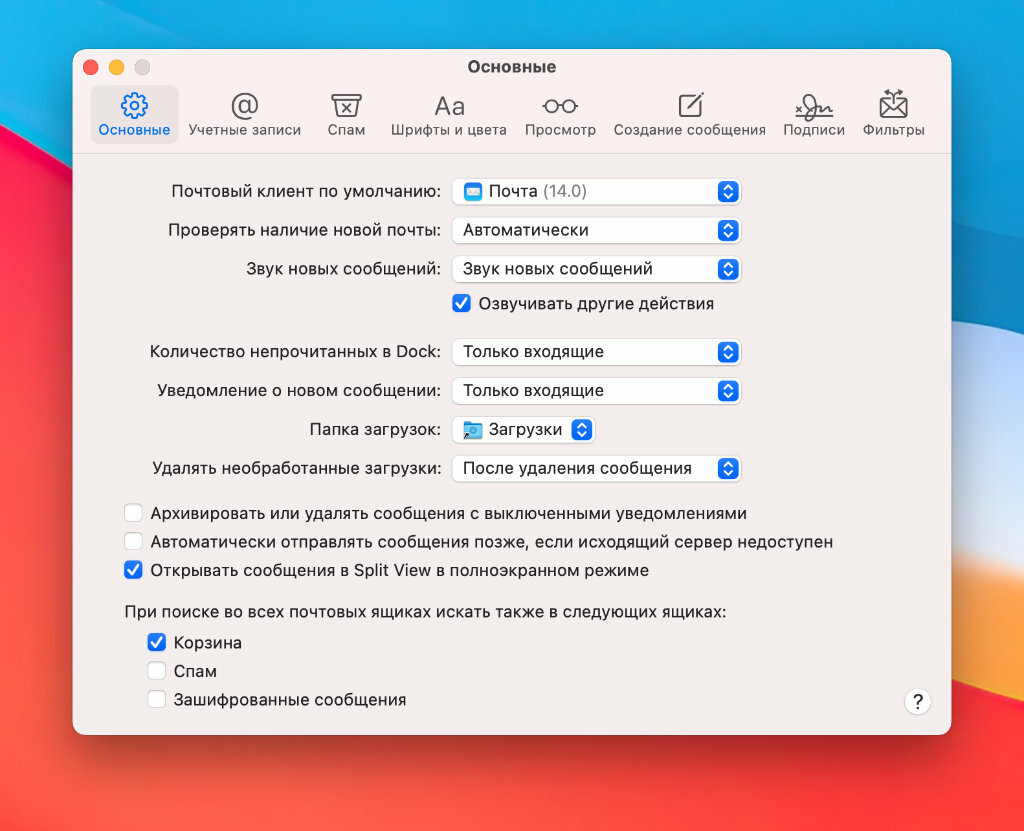Select the 'Основные' window title text
Screen dimensions: 1024x831
(512, 67)
